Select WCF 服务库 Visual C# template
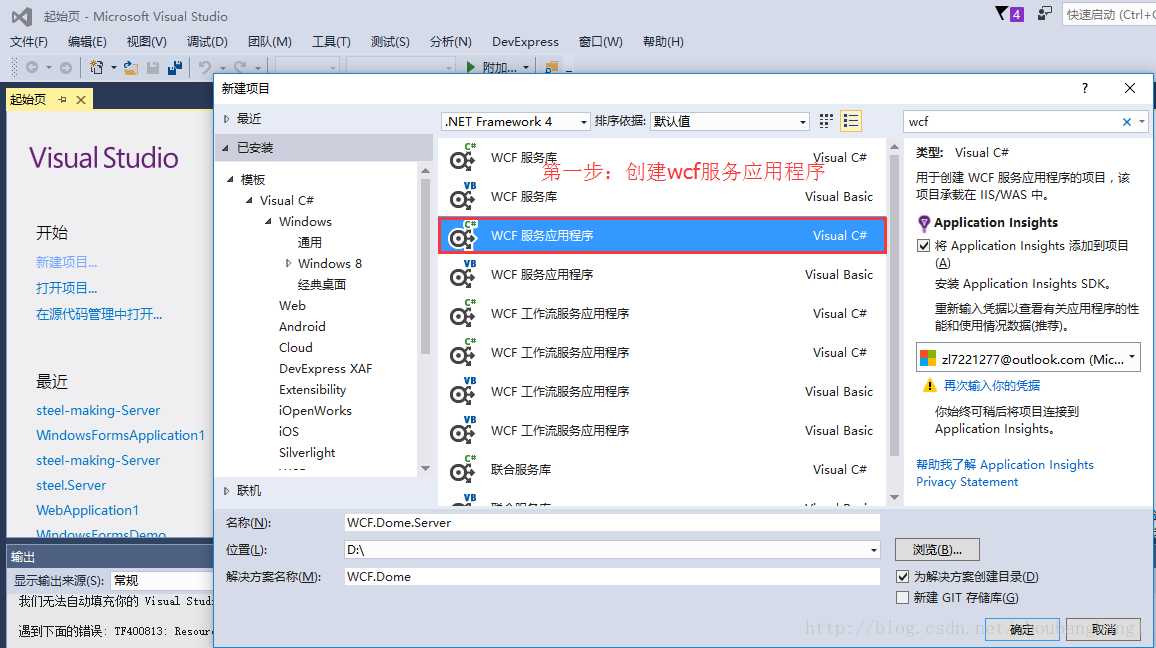Image resolution: width=1156 pixels, height=648 pixels. pos(661,158)
